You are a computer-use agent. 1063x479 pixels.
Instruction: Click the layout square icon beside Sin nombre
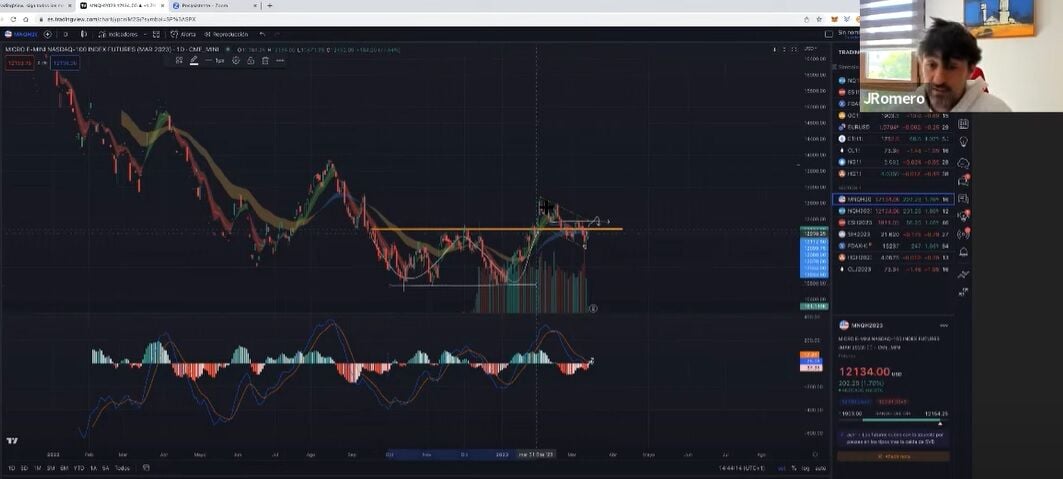click(x=828, y=33)
